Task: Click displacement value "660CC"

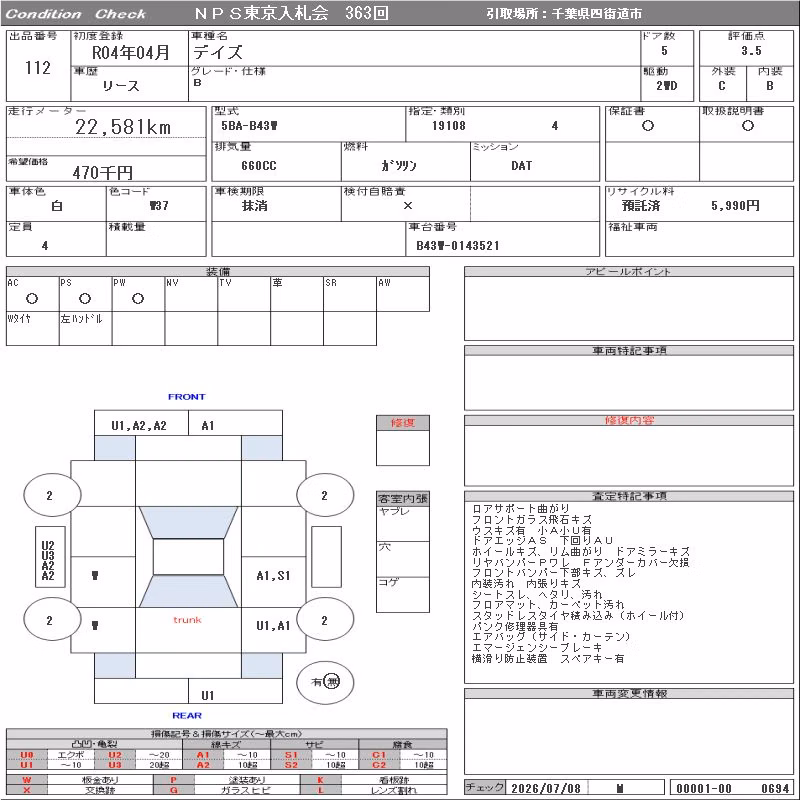Action: [x=259, y=166]
